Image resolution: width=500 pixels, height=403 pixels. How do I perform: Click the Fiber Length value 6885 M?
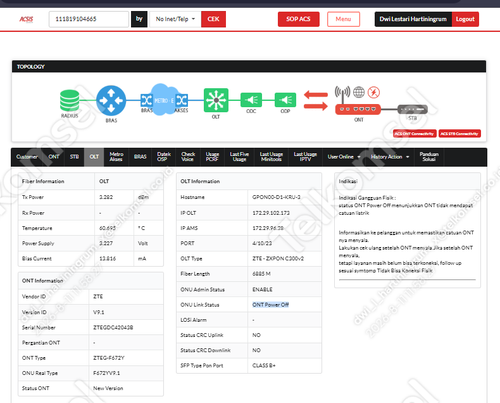tap(261, 274)
